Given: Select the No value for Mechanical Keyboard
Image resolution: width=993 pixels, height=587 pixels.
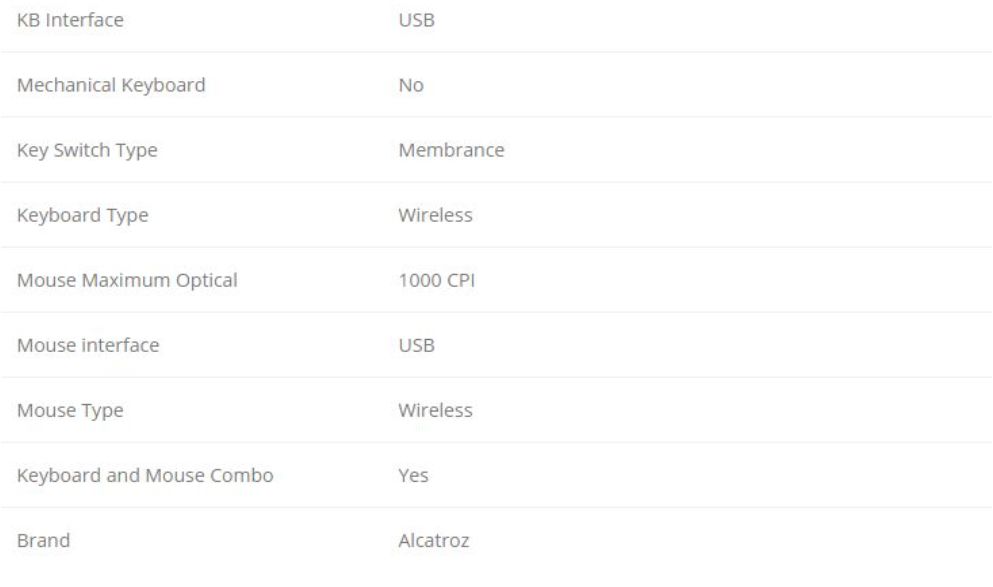Looking at the screenshot, I should click(411, 85).
